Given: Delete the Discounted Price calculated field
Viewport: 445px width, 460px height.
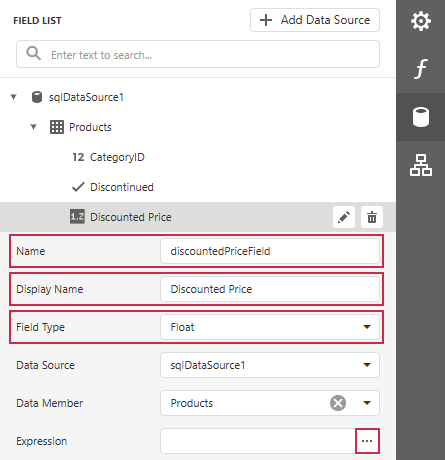Looking at the screenshot, I should (x=372, y=217).
